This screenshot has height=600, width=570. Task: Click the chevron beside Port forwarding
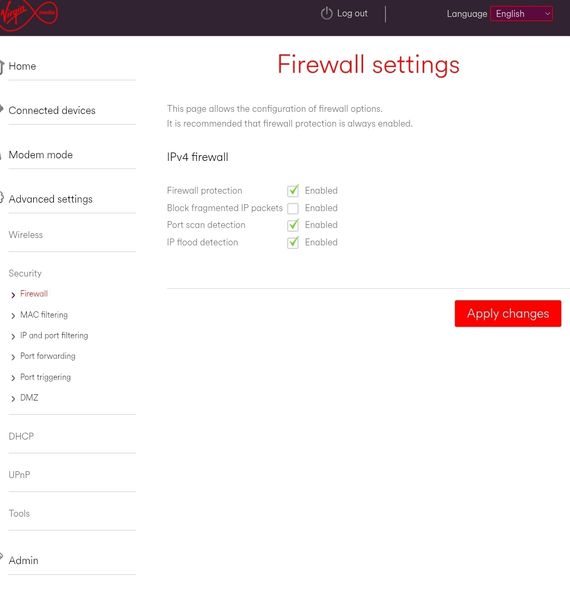pos(13,357)
